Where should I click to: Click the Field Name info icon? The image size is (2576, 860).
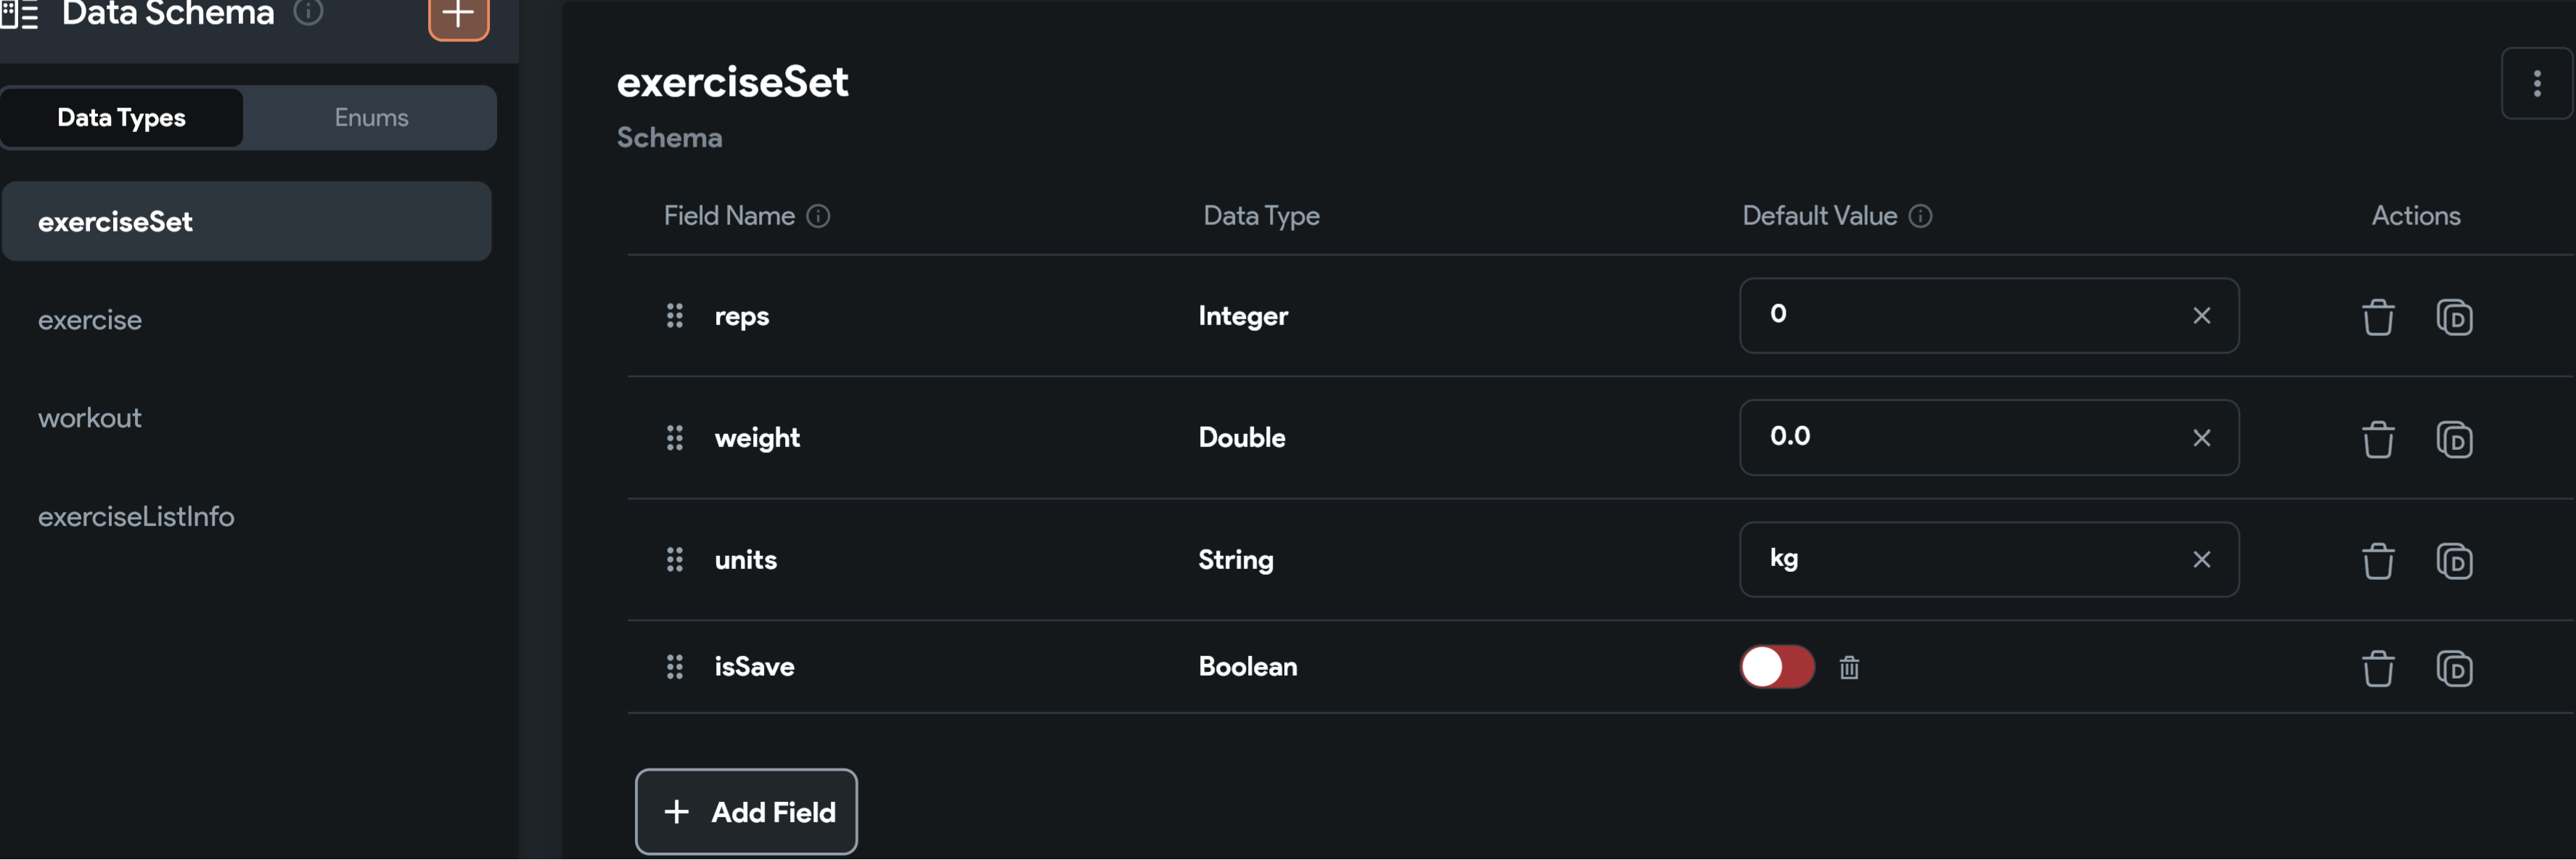point(818,216)
